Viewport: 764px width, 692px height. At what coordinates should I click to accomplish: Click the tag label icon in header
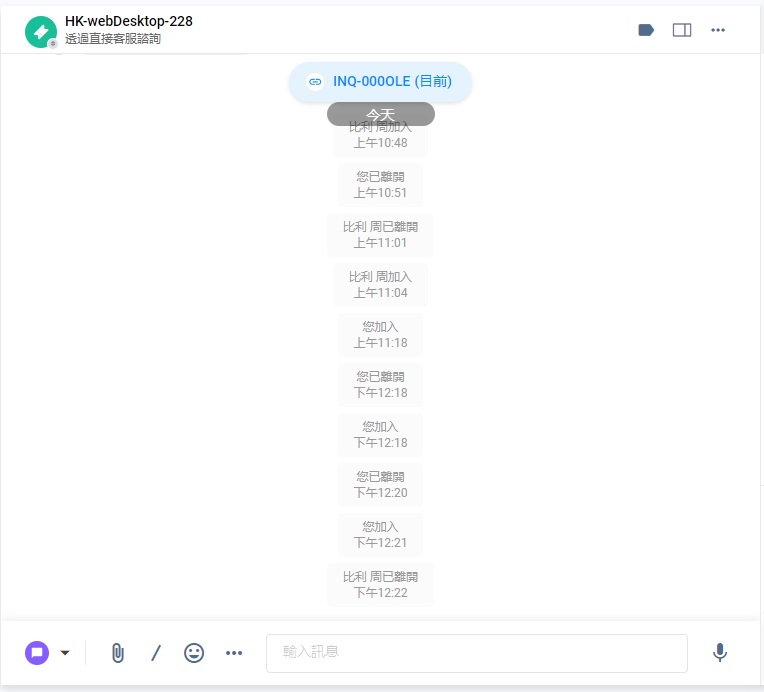(646, 30)
